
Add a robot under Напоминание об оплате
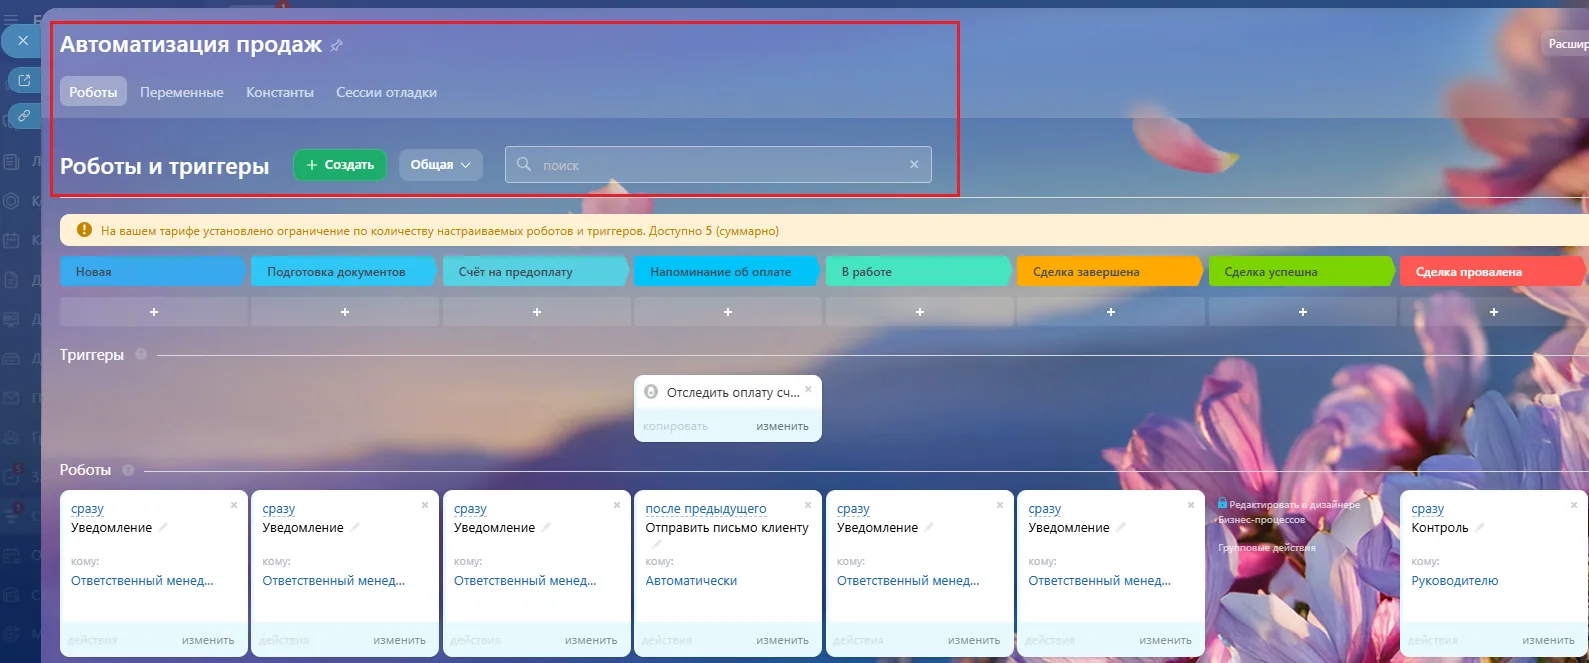point(728,312)
